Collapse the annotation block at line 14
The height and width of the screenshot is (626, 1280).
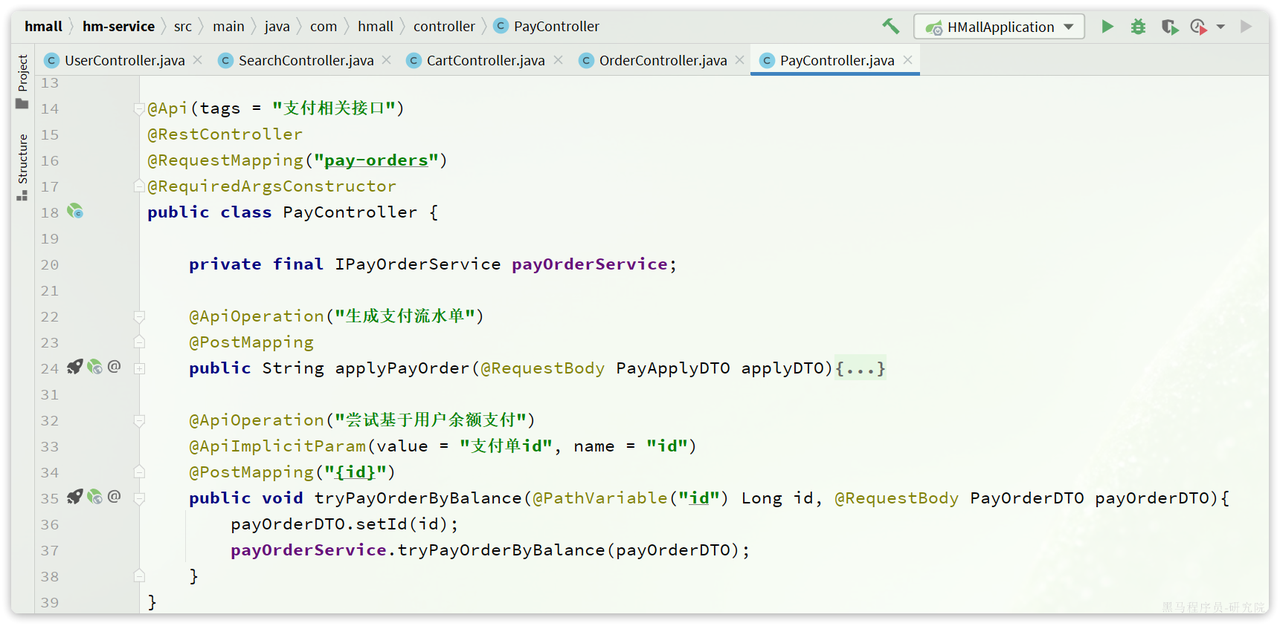pyautogui.click(x=139, y=108)
